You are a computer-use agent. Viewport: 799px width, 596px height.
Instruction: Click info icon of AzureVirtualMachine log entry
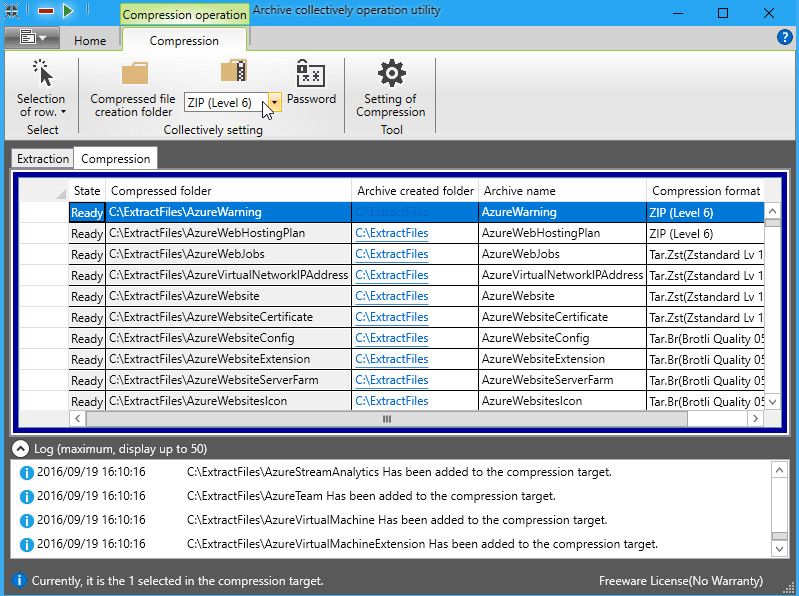(26, 520)
